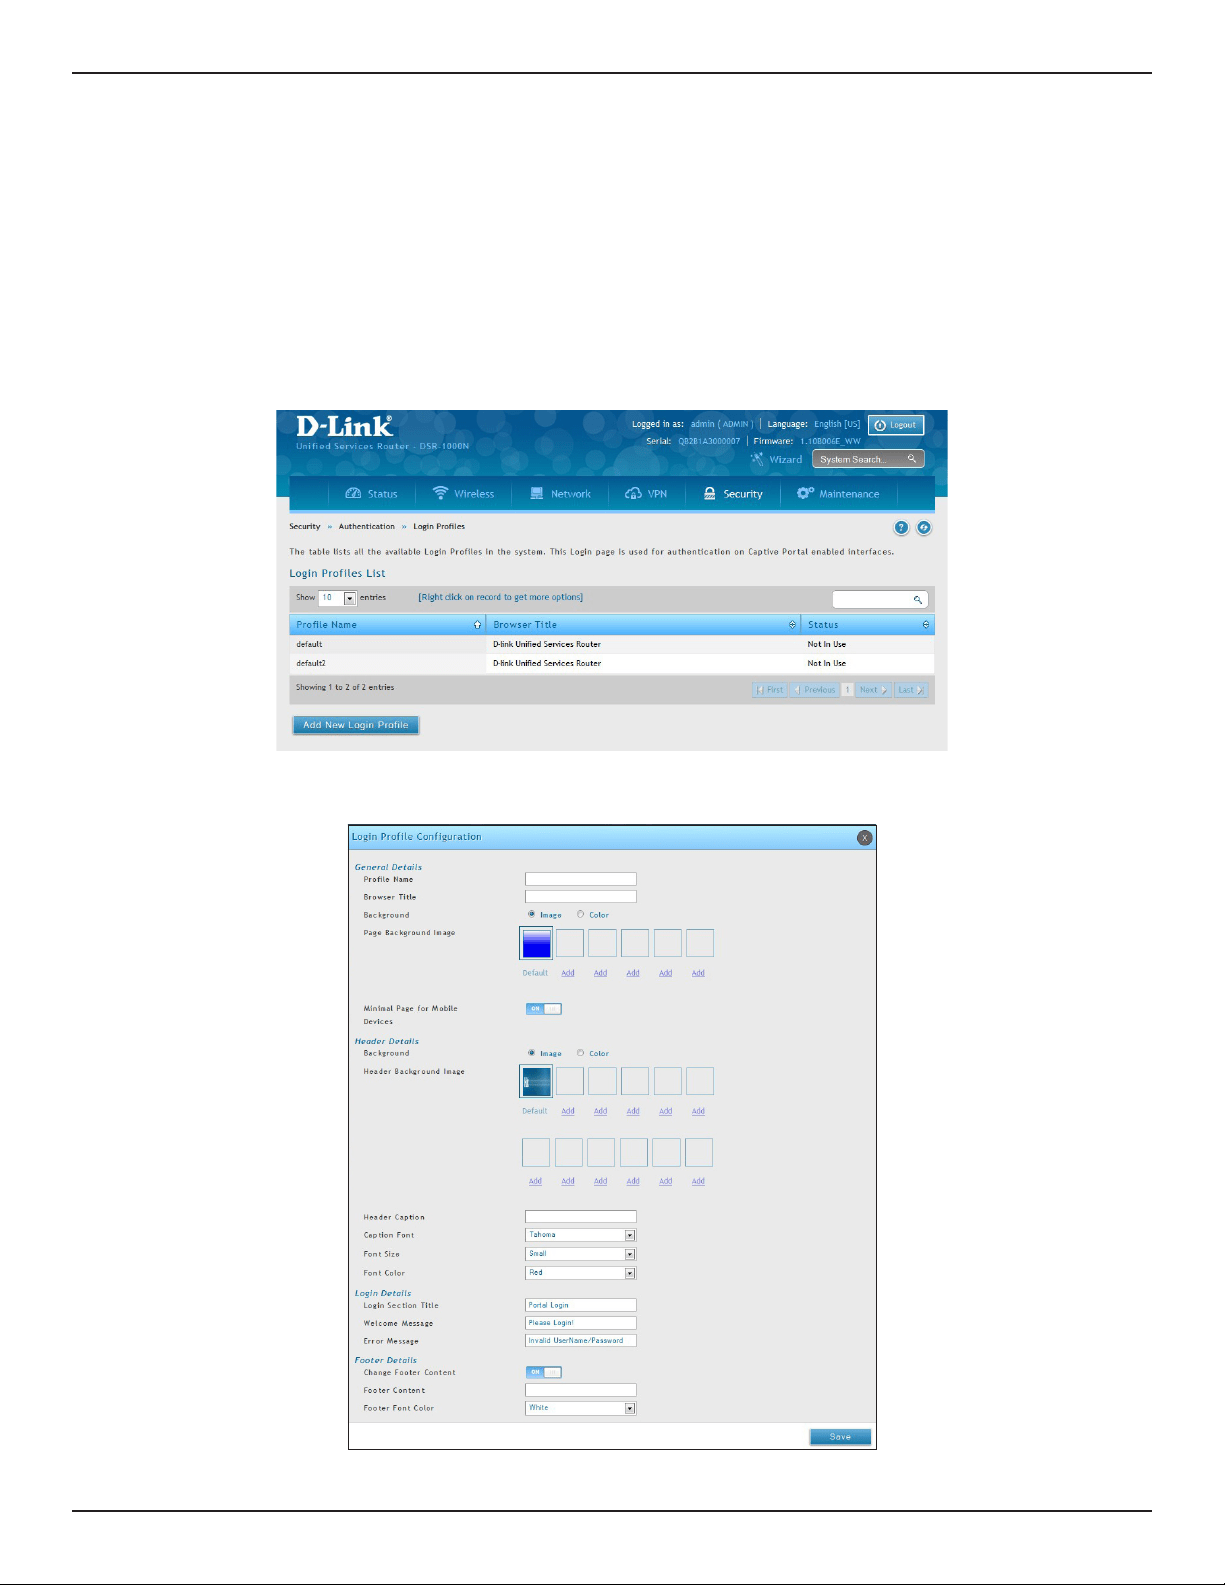Click the Save button in dialog

coord(840,1437)
